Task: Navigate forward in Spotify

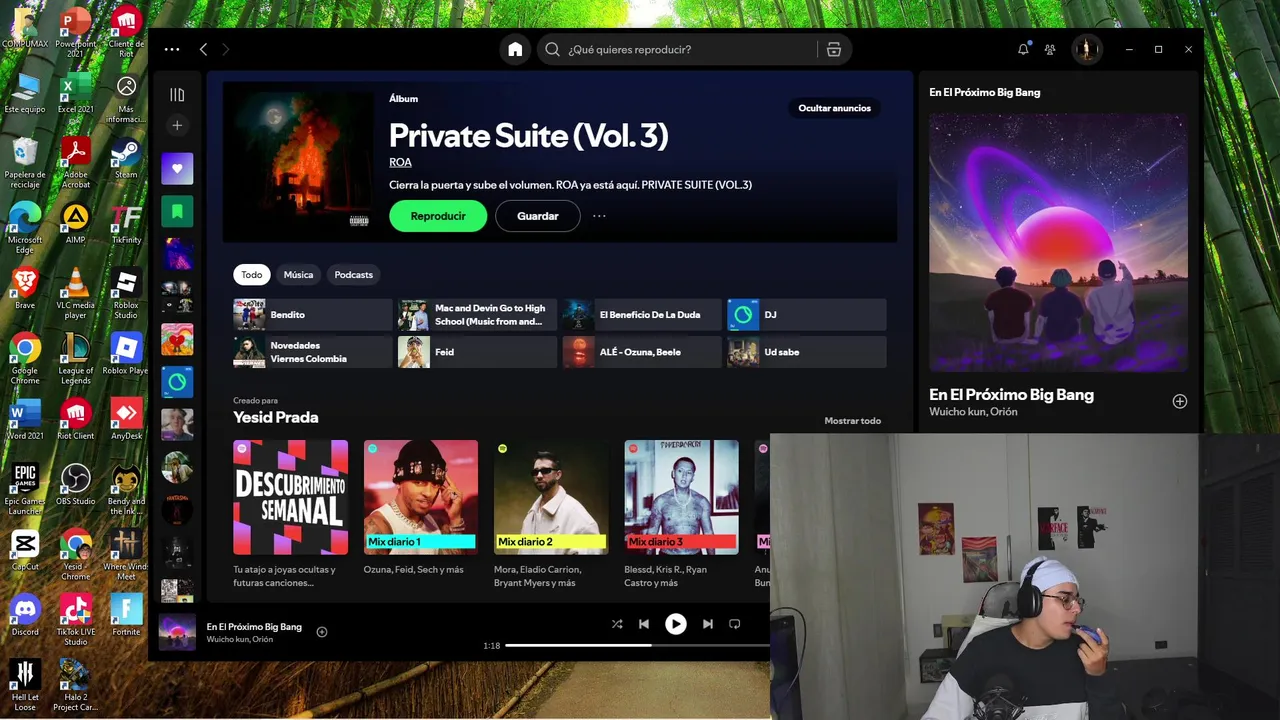Action: [226, 49]
